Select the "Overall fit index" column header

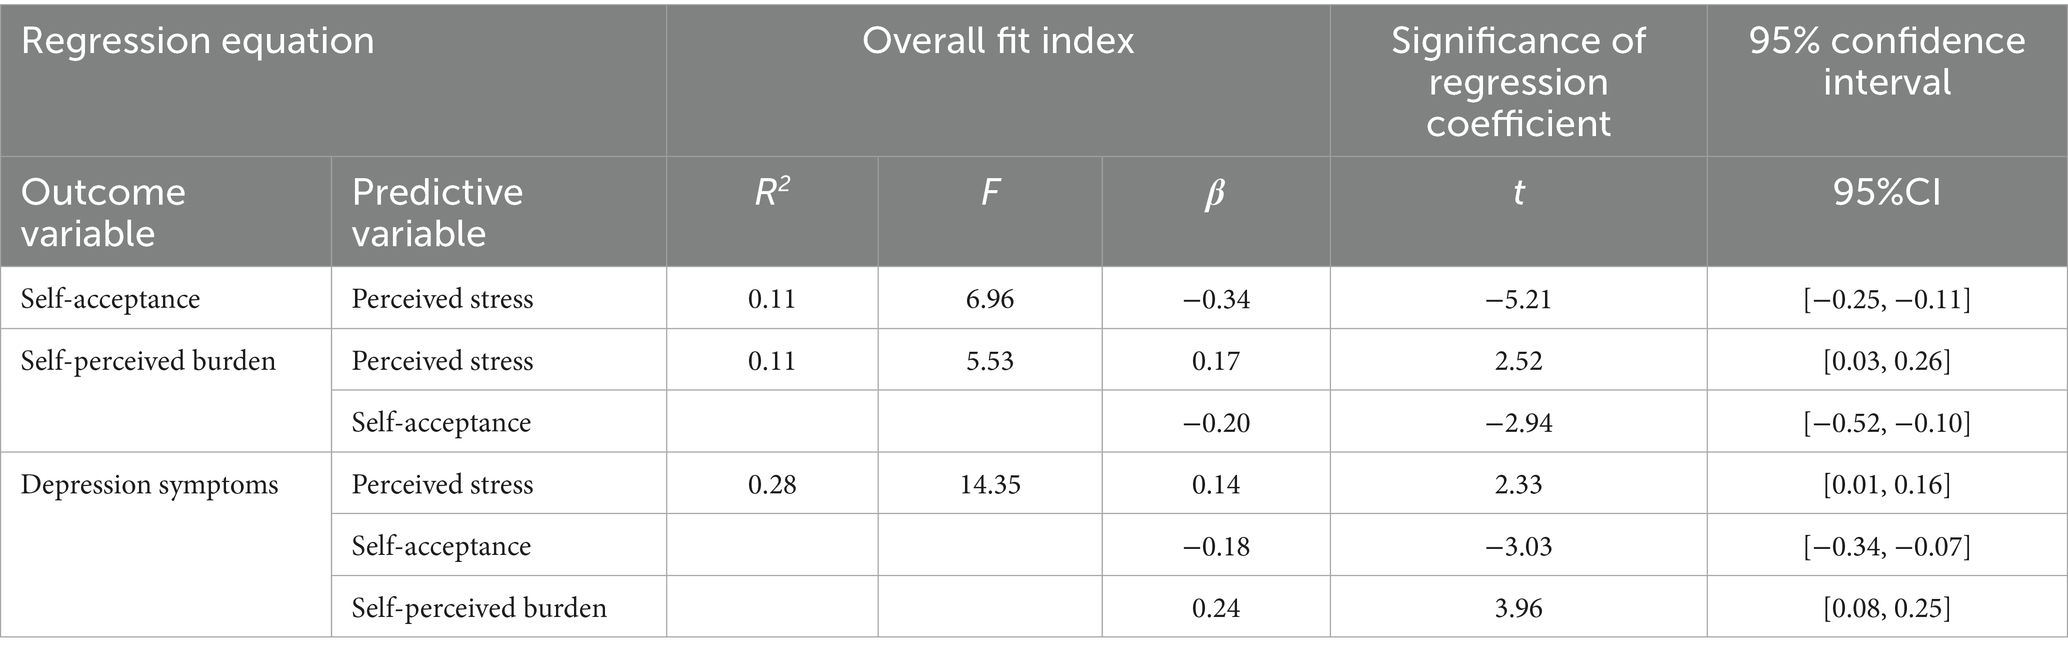(998, 42)
